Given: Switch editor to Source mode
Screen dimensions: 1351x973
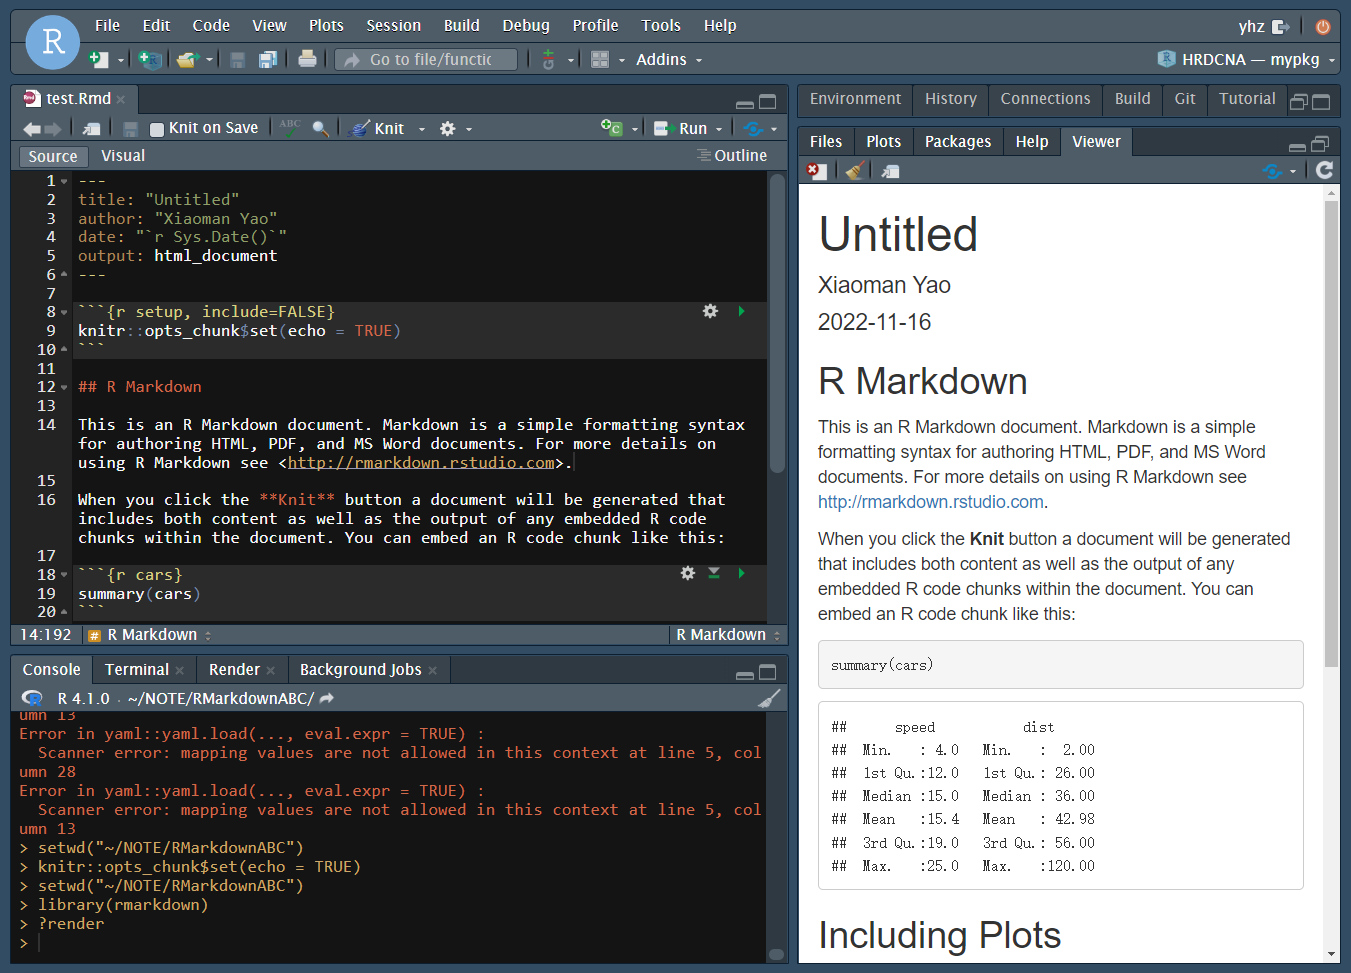Looking at the screenshot, I should tap(53, 156).
